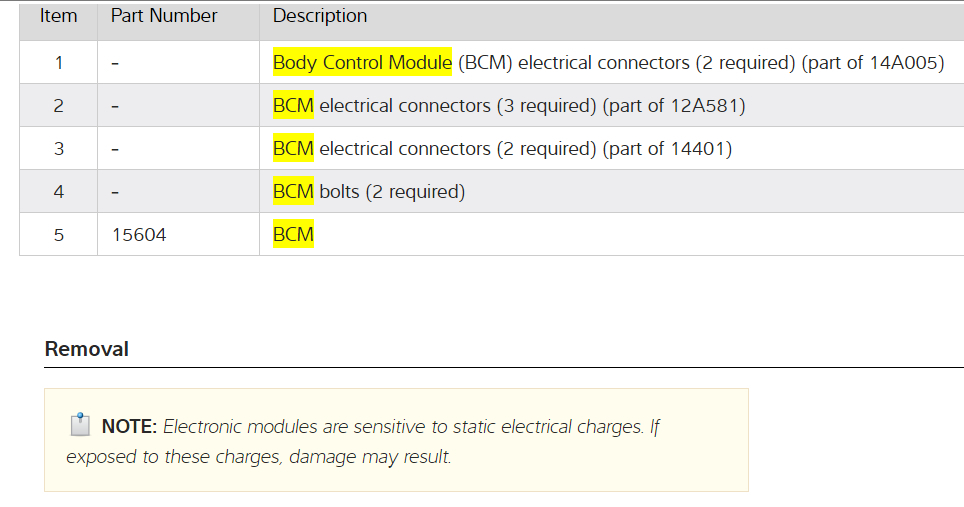Click the "Description" column header
Screen dimensions: 964x507
click(320, 16)
